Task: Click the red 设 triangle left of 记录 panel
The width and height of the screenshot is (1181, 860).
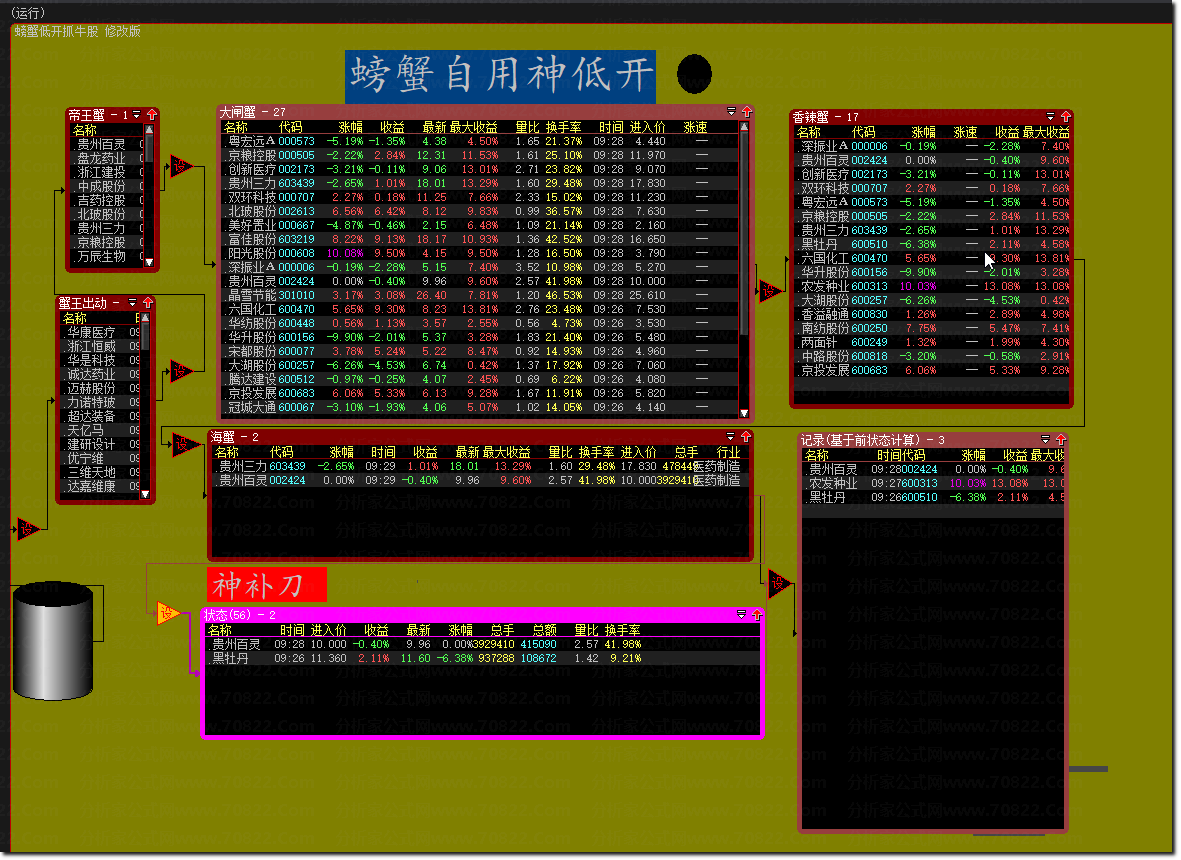Action: coord(779,583)
